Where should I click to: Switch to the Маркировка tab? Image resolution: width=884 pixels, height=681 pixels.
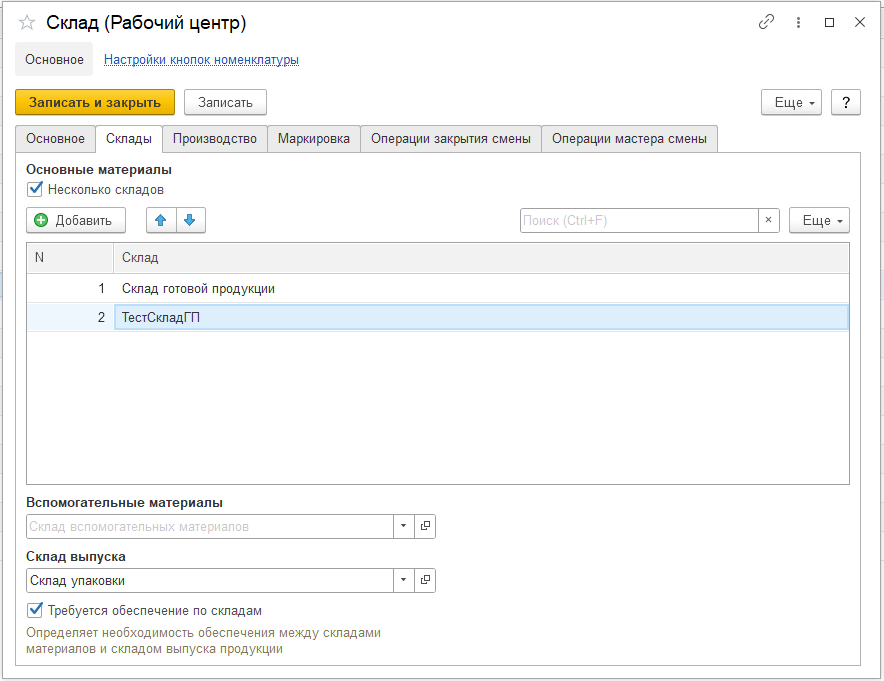(x=314, y=139)
